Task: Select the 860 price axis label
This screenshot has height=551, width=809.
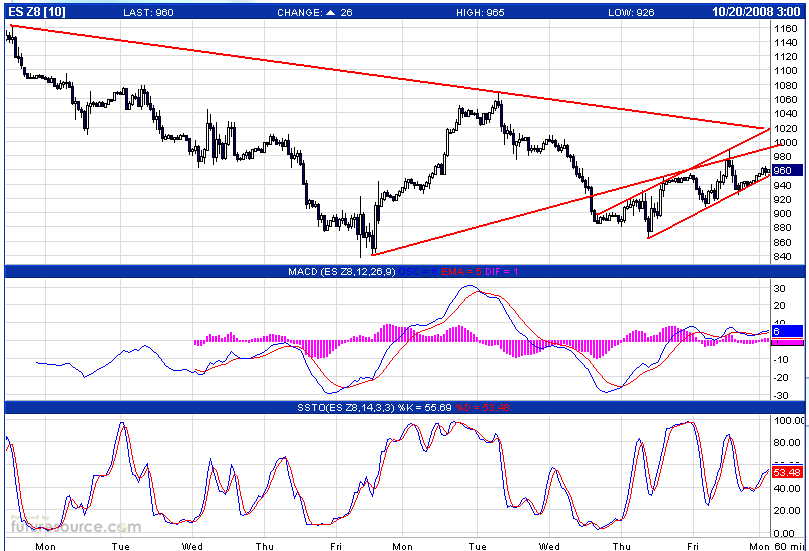Action: 782,242
